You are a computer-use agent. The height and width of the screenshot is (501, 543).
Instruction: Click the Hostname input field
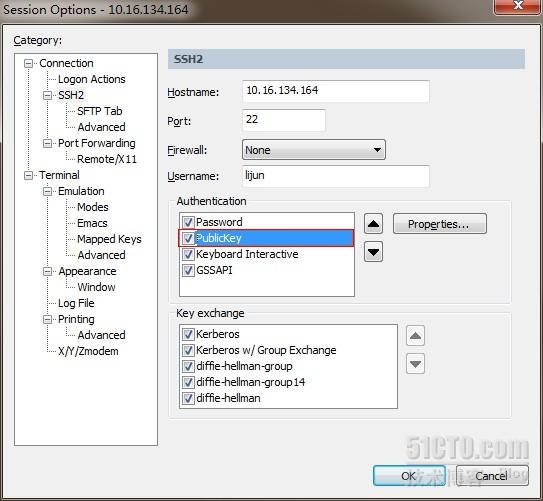click(x=336, y=91)
